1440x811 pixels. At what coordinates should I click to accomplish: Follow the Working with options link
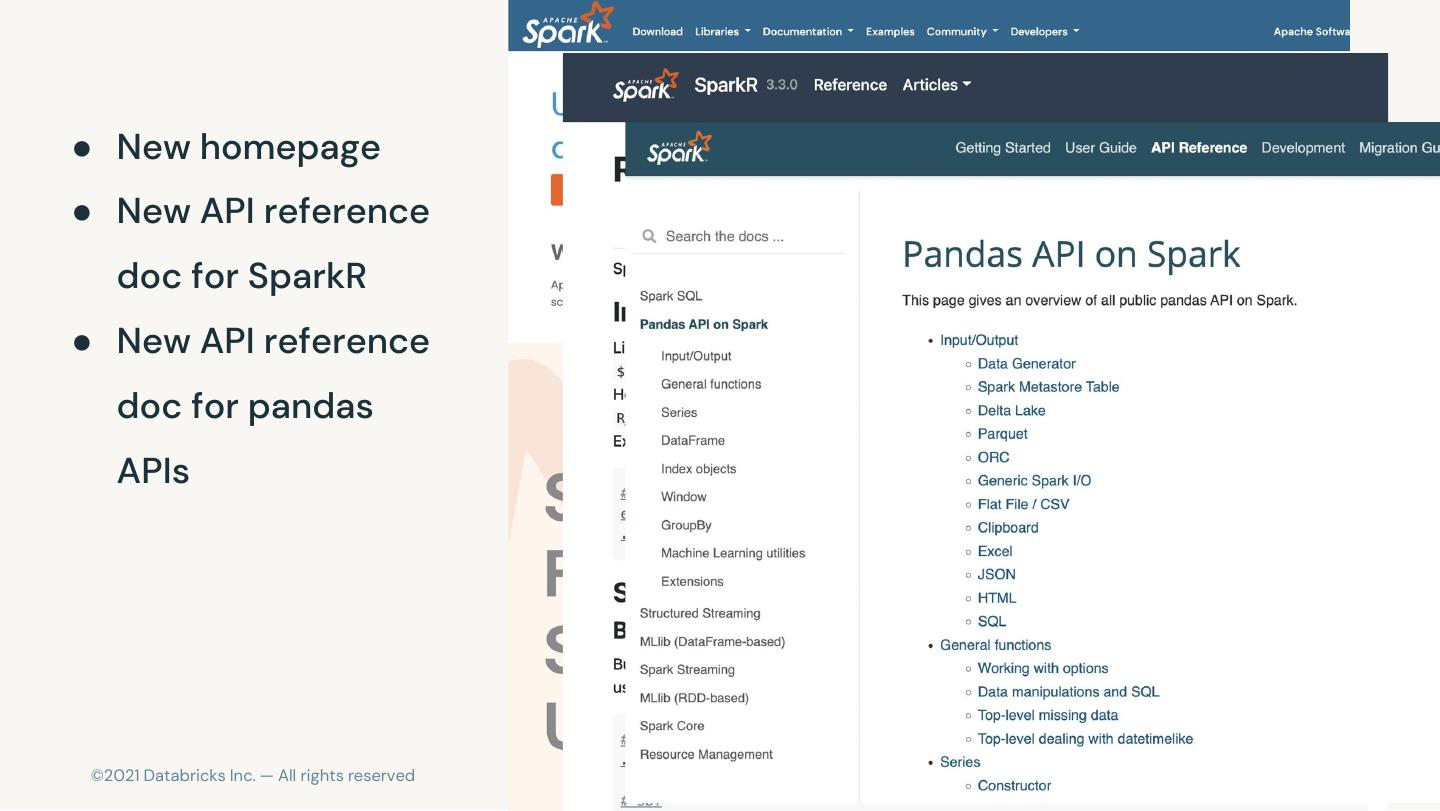point(1043,668)
